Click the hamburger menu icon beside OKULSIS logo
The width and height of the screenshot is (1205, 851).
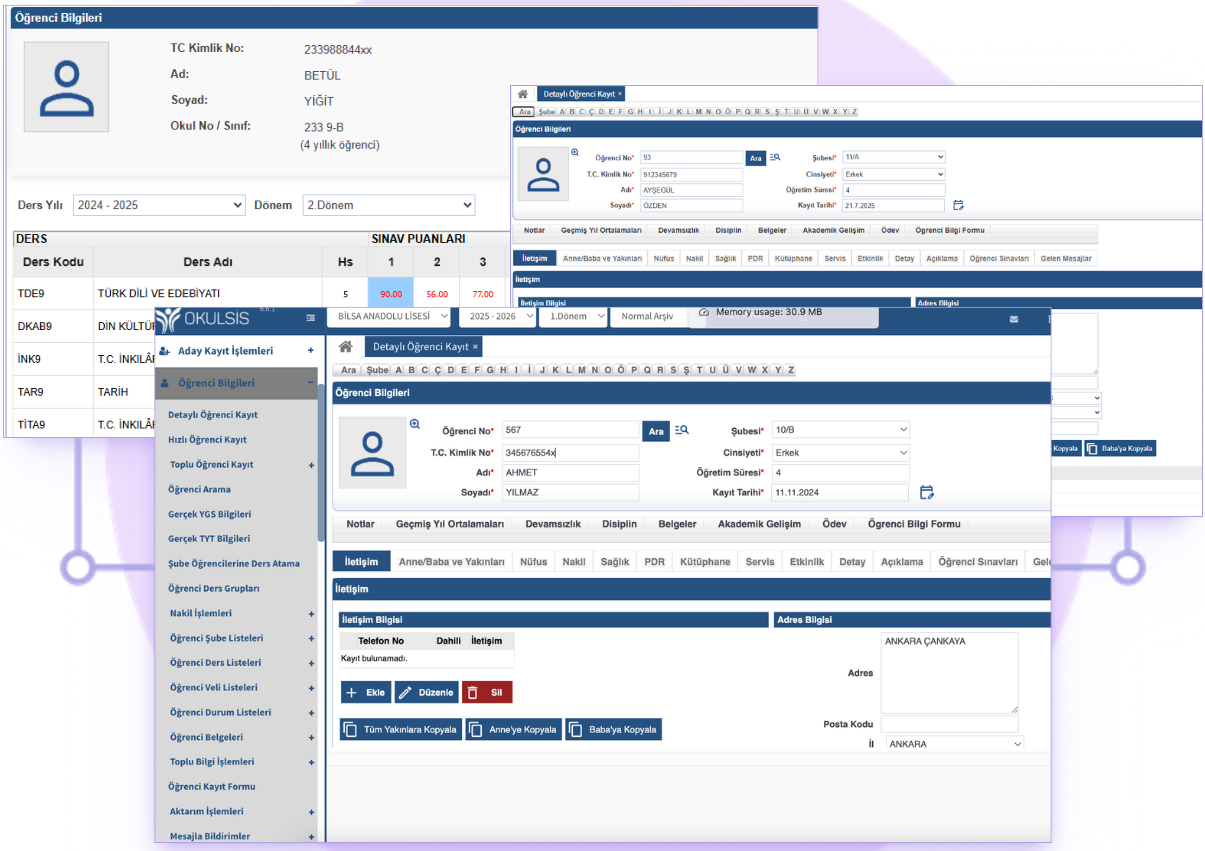(x=310, y=318)
